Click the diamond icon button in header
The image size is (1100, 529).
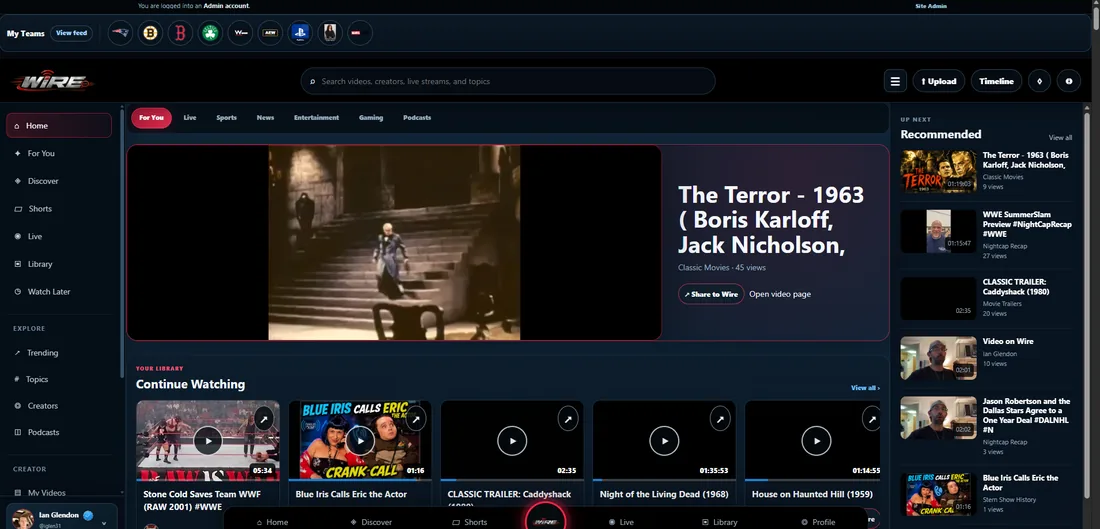(x=1039, y=81)
